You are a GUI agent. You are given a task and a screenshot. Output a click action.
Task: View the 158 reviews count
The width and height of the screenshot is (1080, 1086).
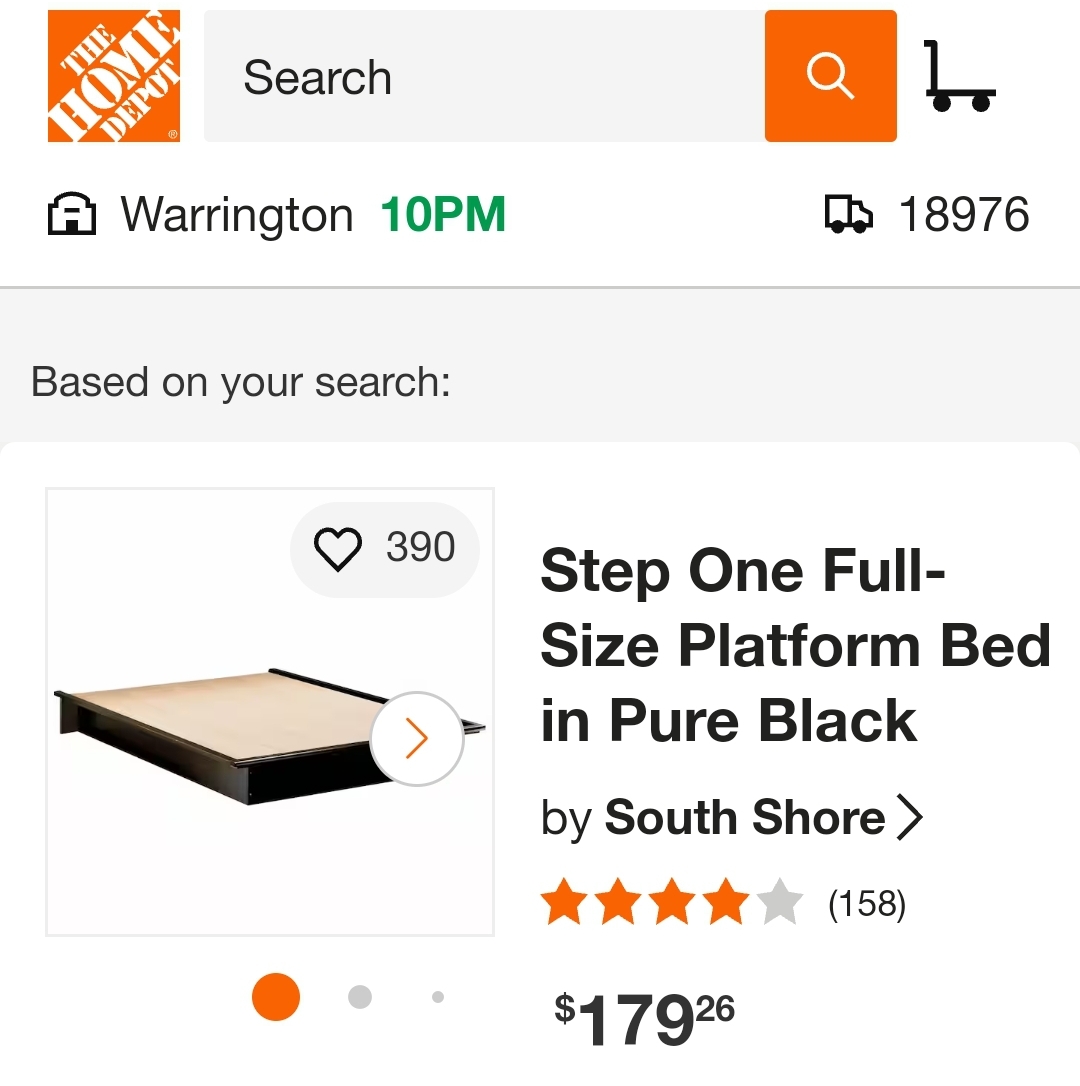[866, 904]
